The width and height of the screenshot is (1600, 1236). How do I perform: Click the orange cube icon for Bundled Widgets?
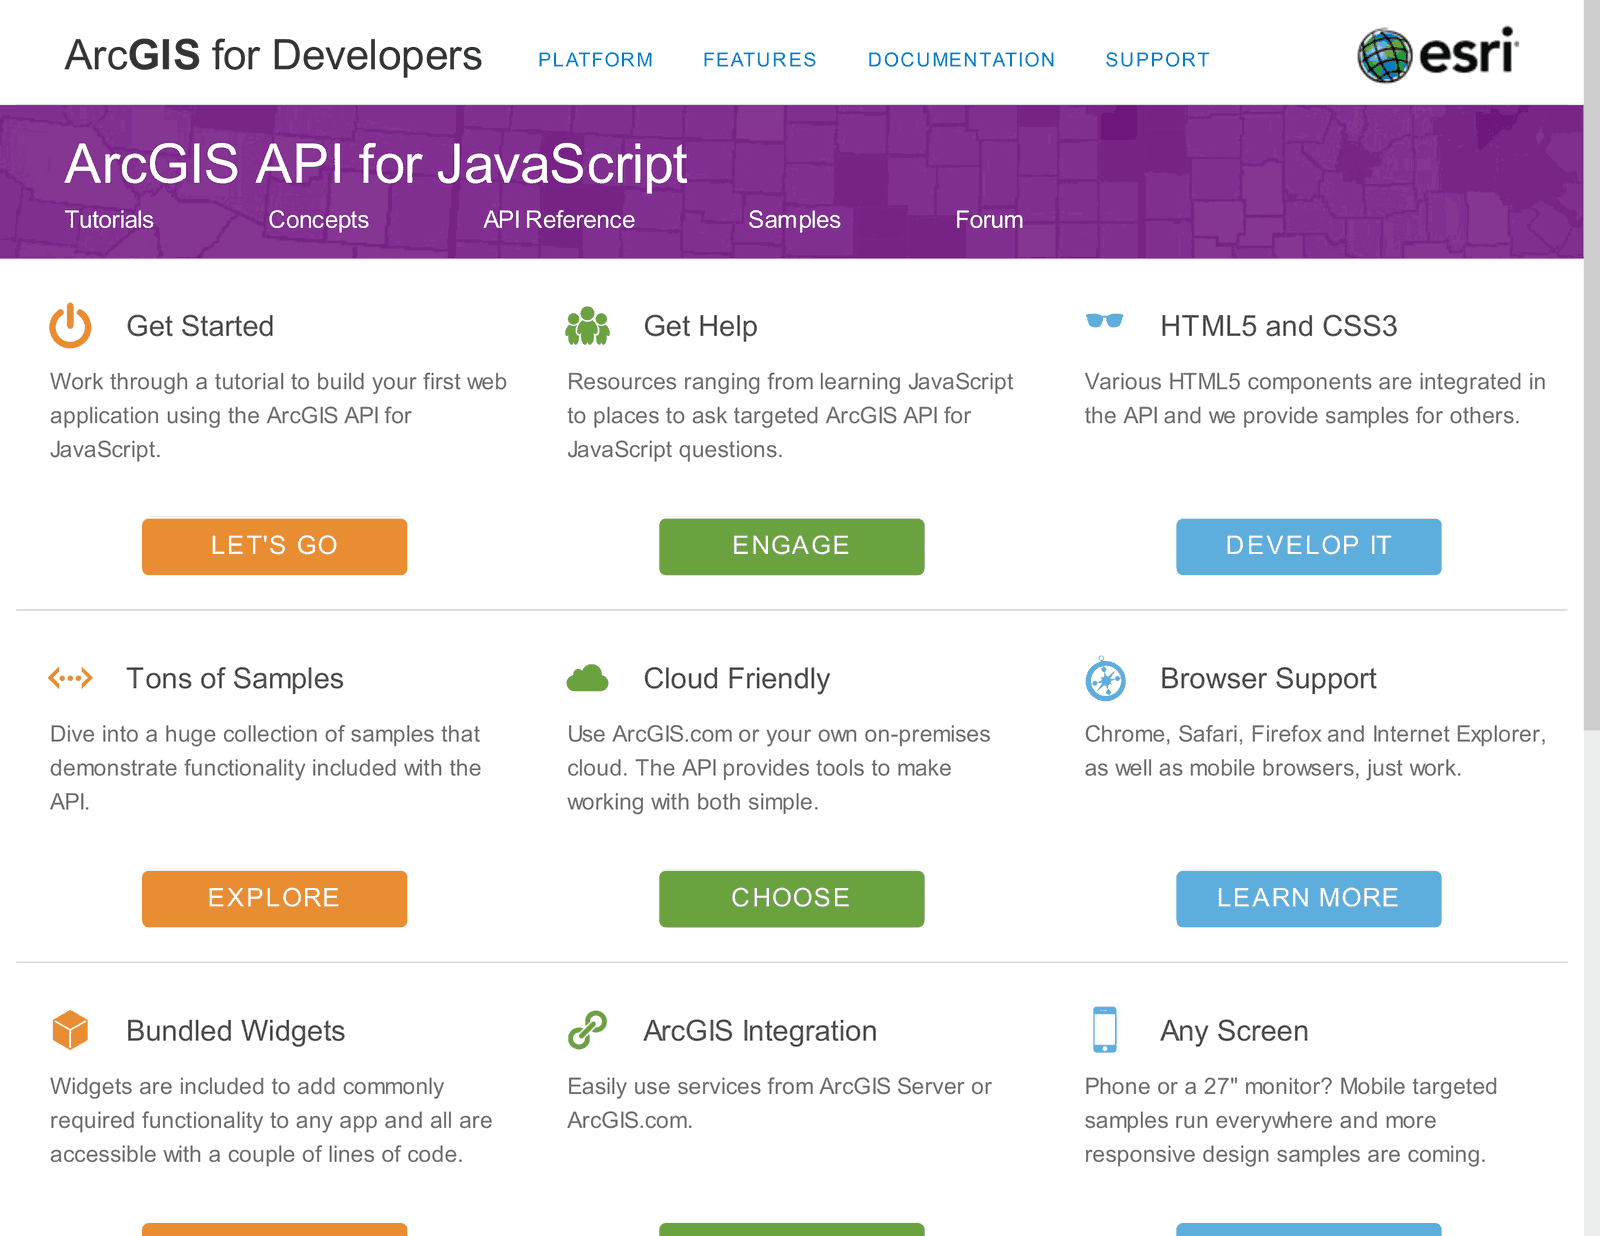70,1030
